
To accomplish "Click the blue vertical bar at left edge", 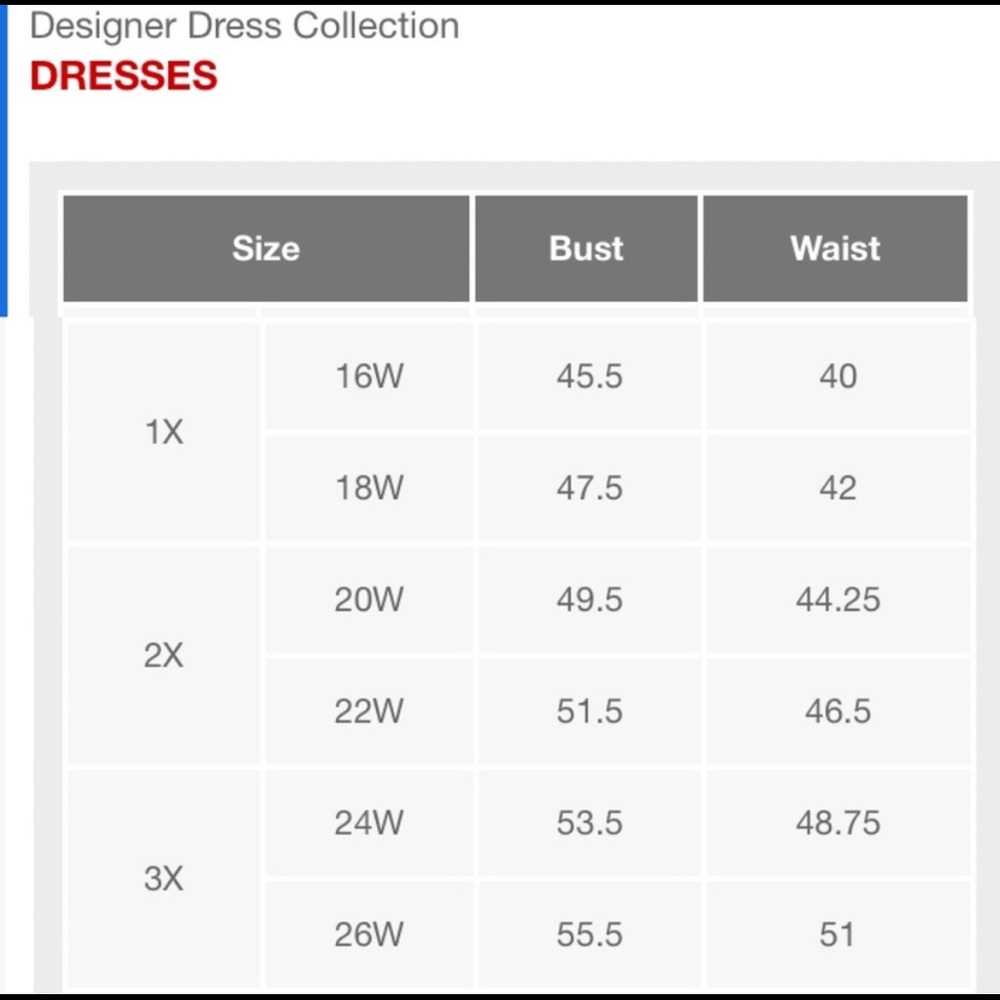I will coord(3,161).
